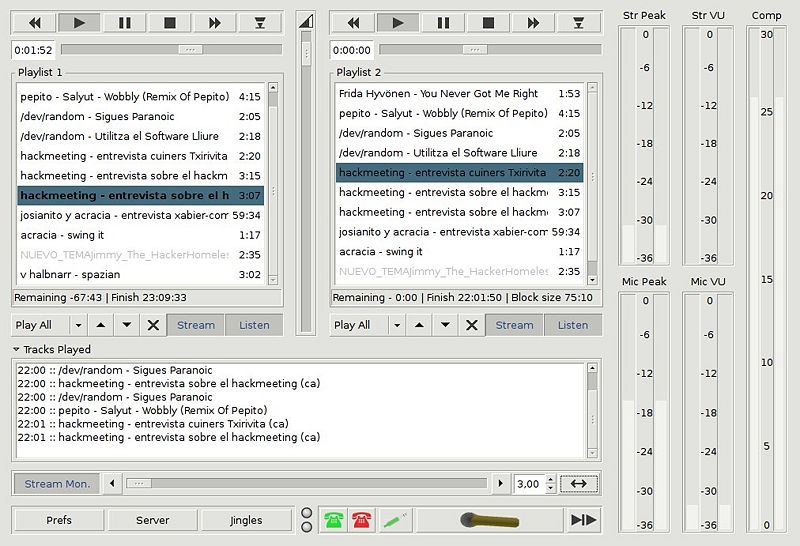Click the vertical volume fader between players
The image size is (800, 546).
[x=306, y=53]
